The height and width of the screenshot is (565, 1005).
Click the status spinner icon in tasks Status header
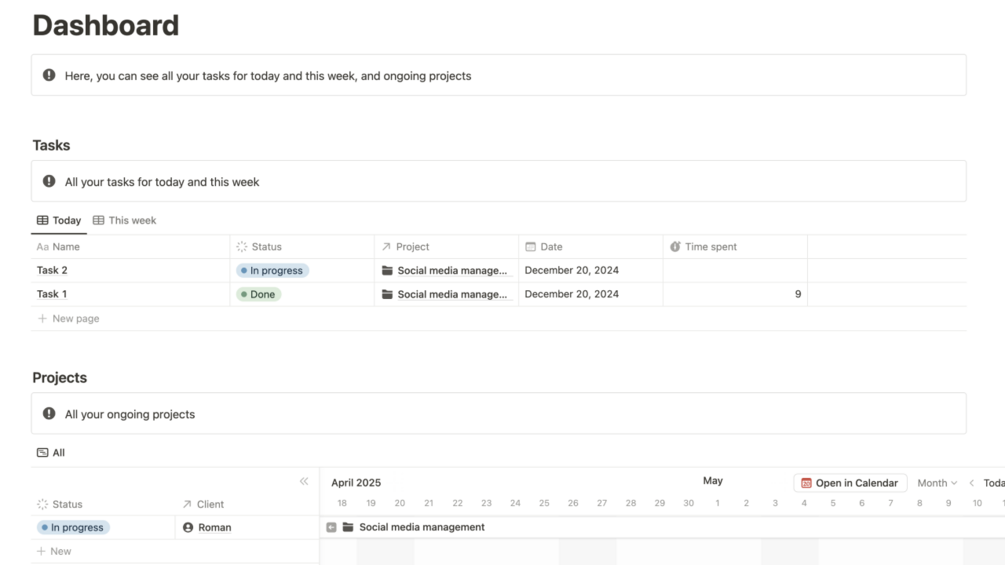242,247
